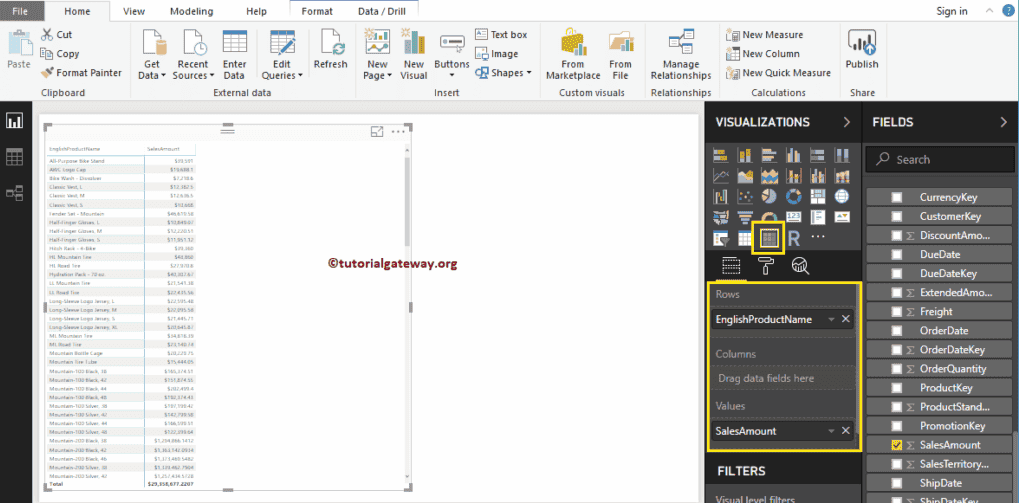This screenshot has height=503, width=1019.
Task: Choose the Line chart visualization
Action: [x=720, y=175]
